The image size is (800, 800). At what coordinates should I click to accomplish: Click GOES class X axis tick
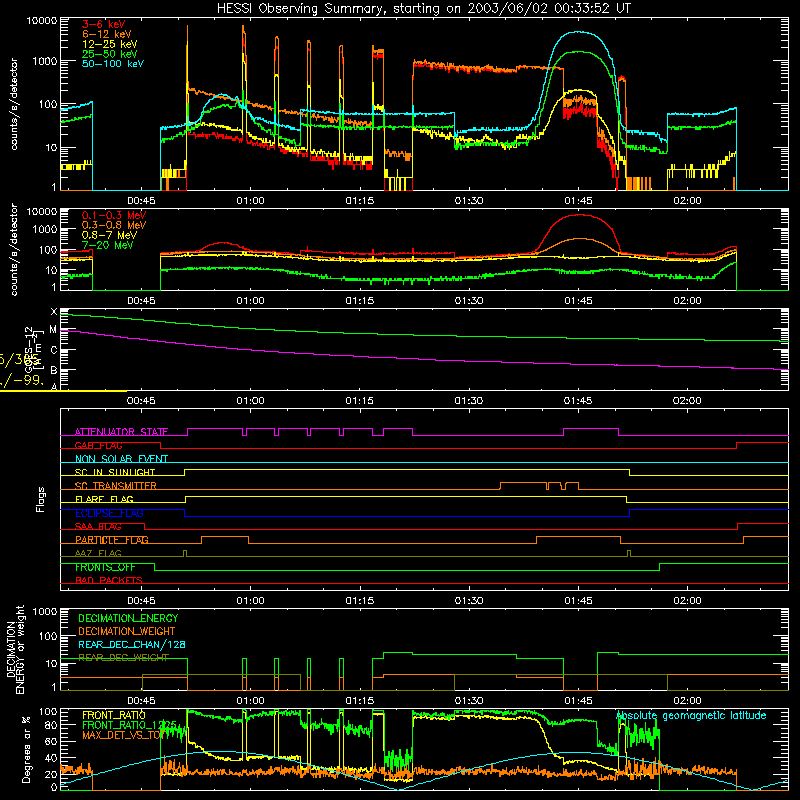(54, 312)
